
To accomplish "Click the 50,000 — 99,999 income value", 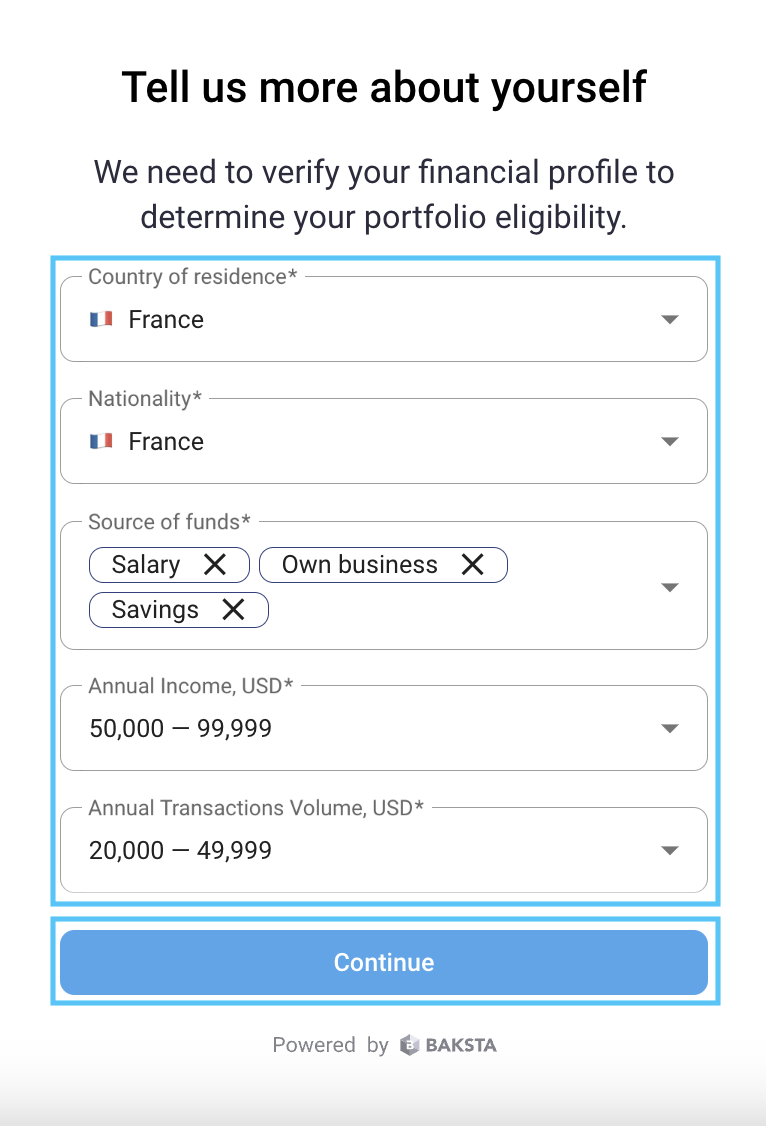I will coord(181,729).
